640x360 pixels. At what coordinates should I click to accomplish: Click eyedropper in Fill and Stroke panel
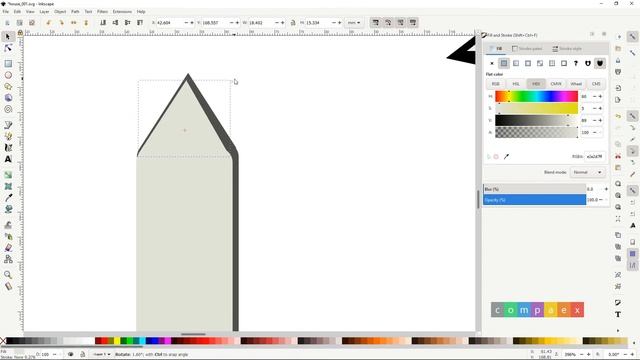(506, 156)
